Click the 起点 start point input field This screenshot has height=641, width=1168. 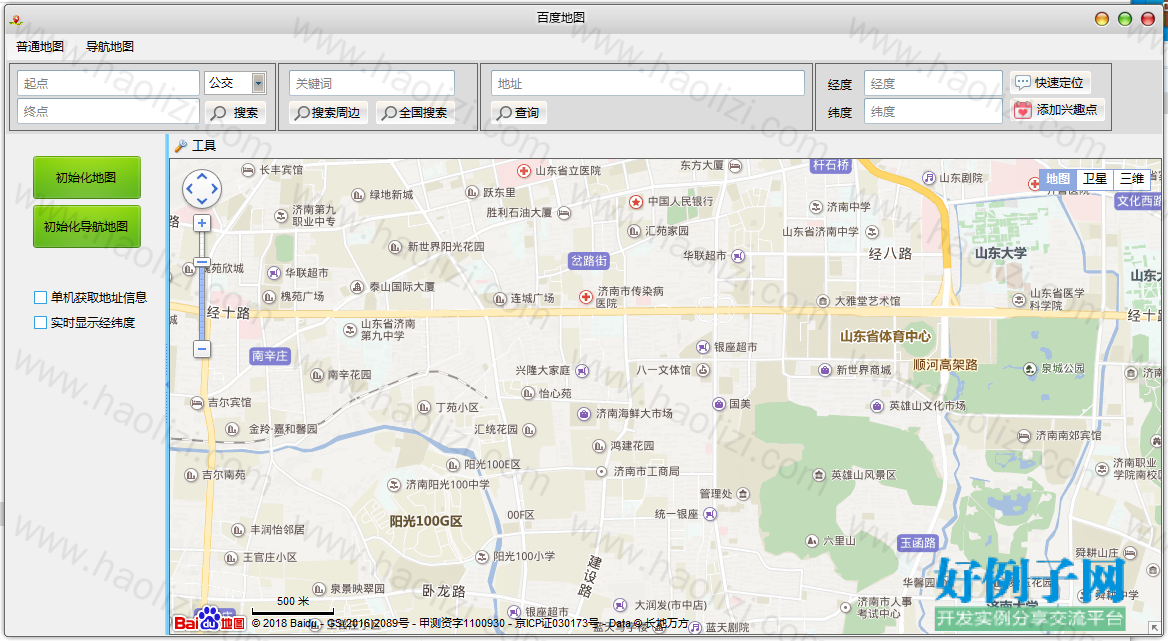[x=108, y=83]
